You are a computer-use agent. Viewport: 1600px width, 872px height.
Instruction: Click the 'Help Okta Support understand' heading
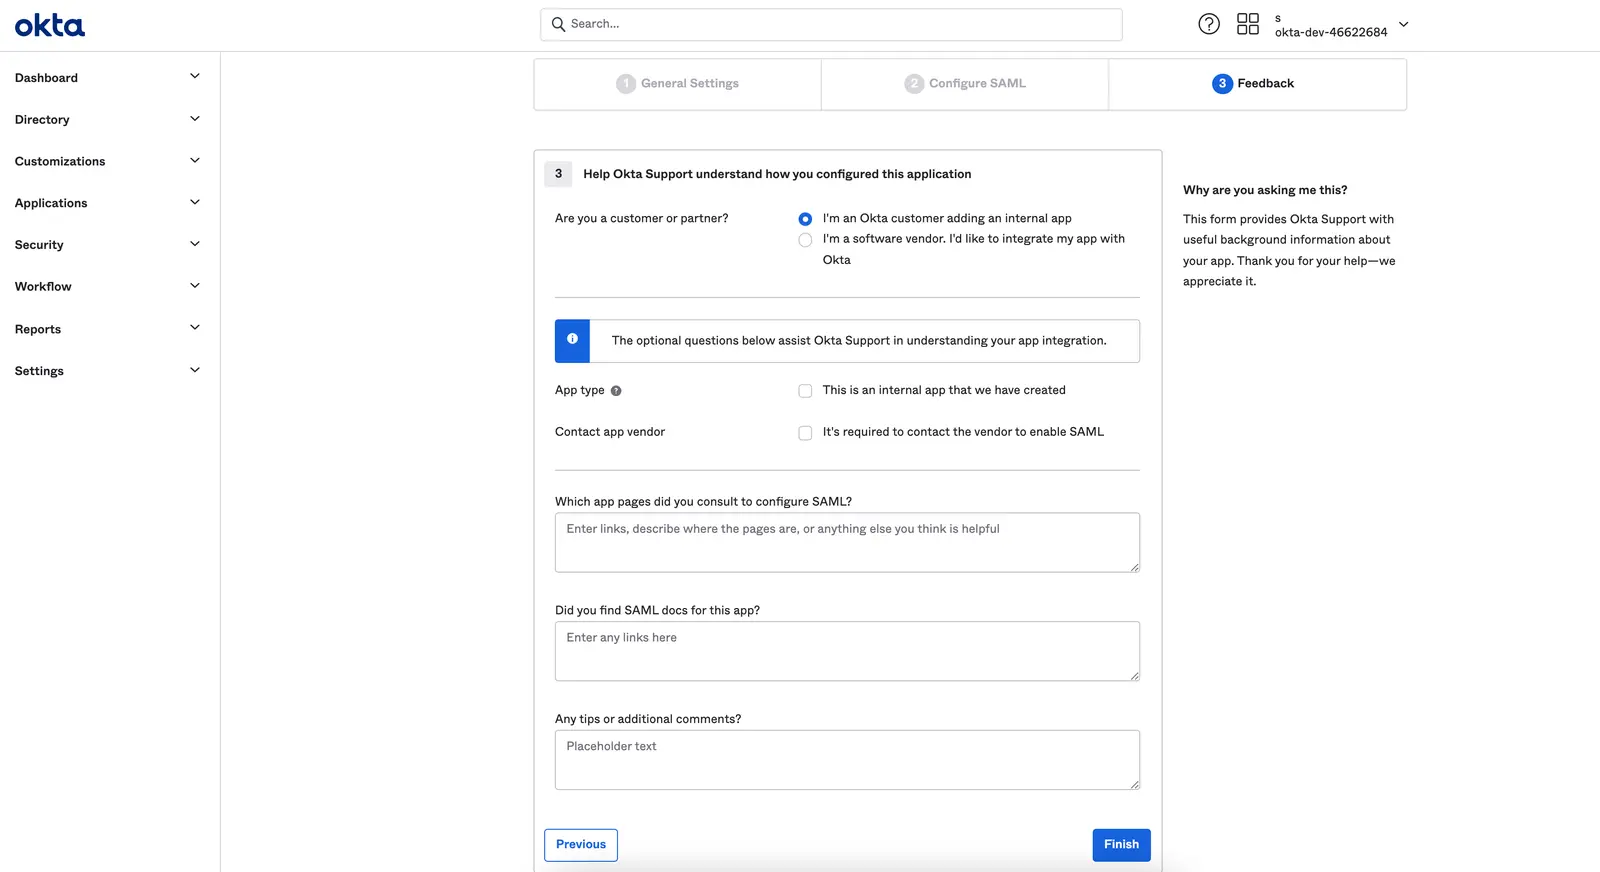(x=777, y=174)
